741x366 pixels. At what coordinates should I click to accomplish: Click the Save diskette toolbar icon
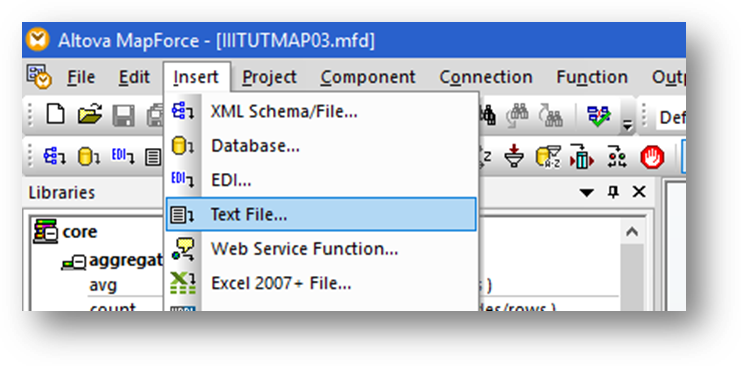[x=123, y=116]
